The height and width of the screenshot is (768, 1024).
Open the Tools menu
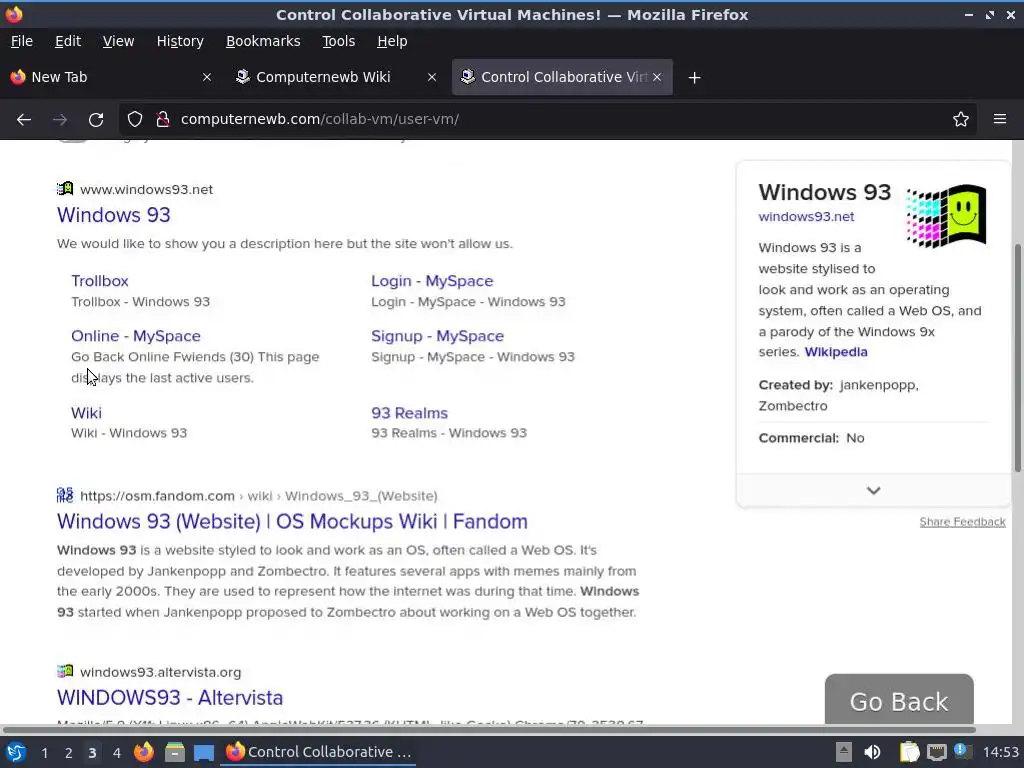pyautogui.click(x=338, y=41)
